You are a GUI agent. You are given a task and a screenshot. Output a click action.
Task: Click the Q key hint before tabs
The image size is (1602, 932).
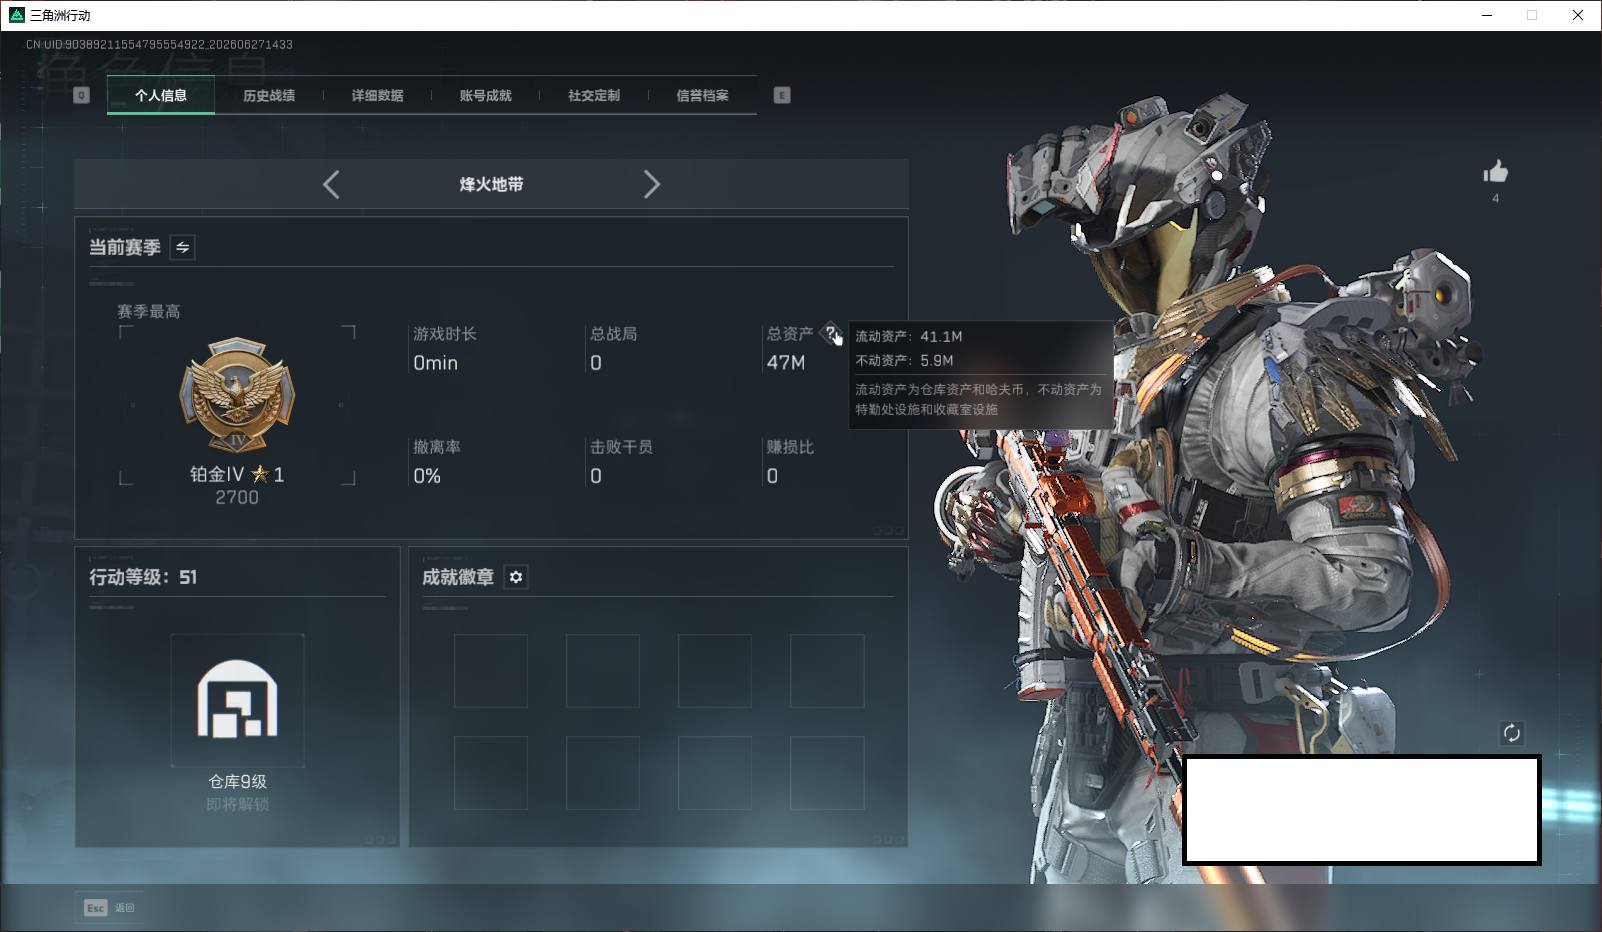point(82,95)
